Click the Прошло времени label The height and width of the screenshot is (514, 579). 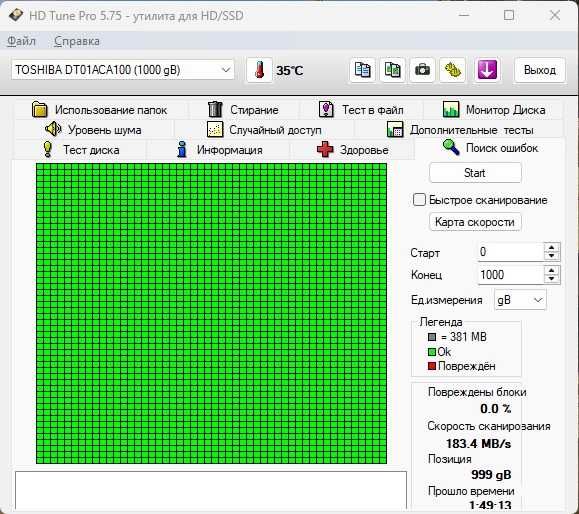click(x=471, y=491)
